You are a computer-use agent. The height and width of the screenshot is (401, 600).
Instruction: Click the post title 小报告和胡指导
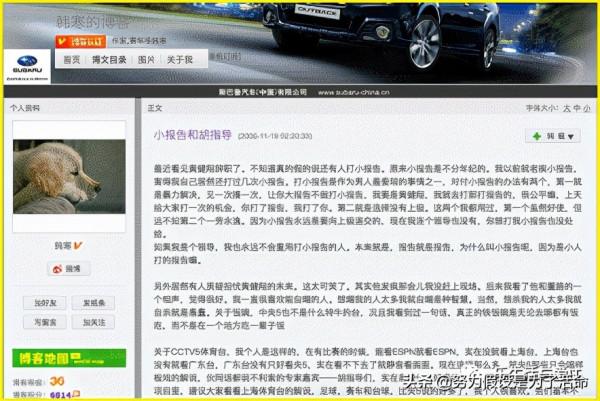coord(193,135)
